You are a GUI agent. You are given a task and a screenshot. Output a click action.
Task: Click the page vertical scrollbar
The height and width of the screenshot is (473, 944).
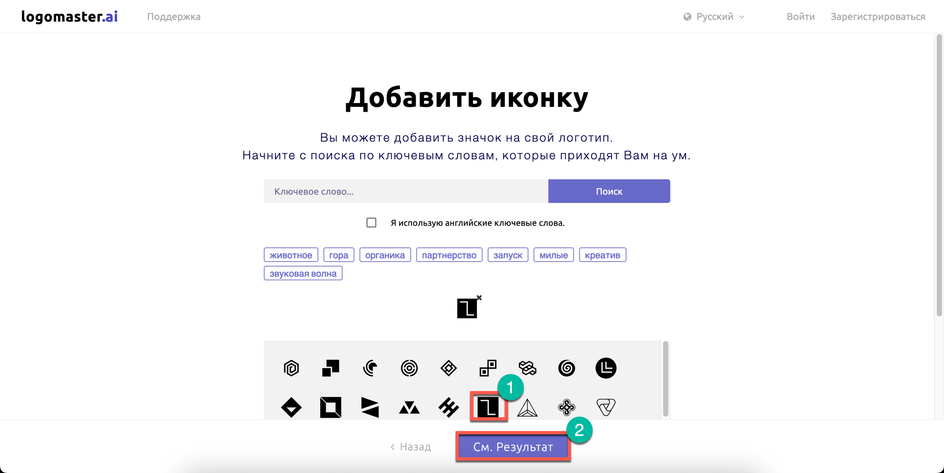(939, 175)
